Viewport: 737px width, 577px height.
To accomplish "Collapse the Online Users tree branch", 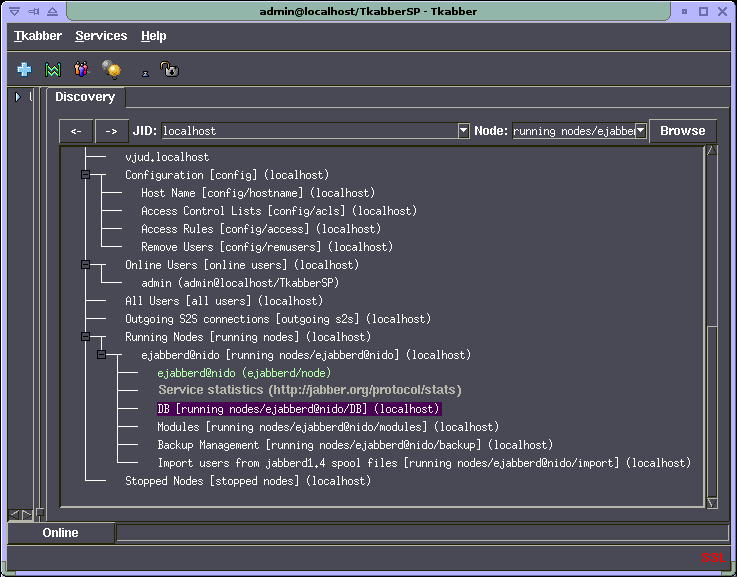I will (x=85, y=265).
